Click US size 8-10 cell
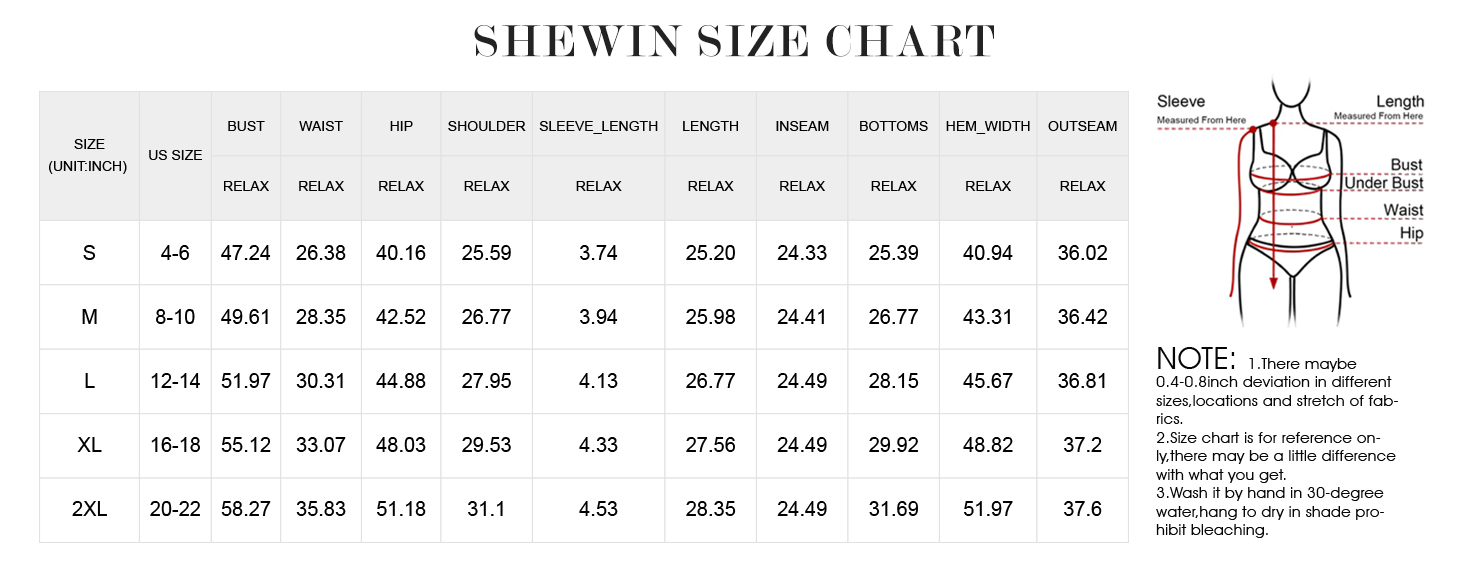This screenshot has width=1469, height=567. coord(175,317)
